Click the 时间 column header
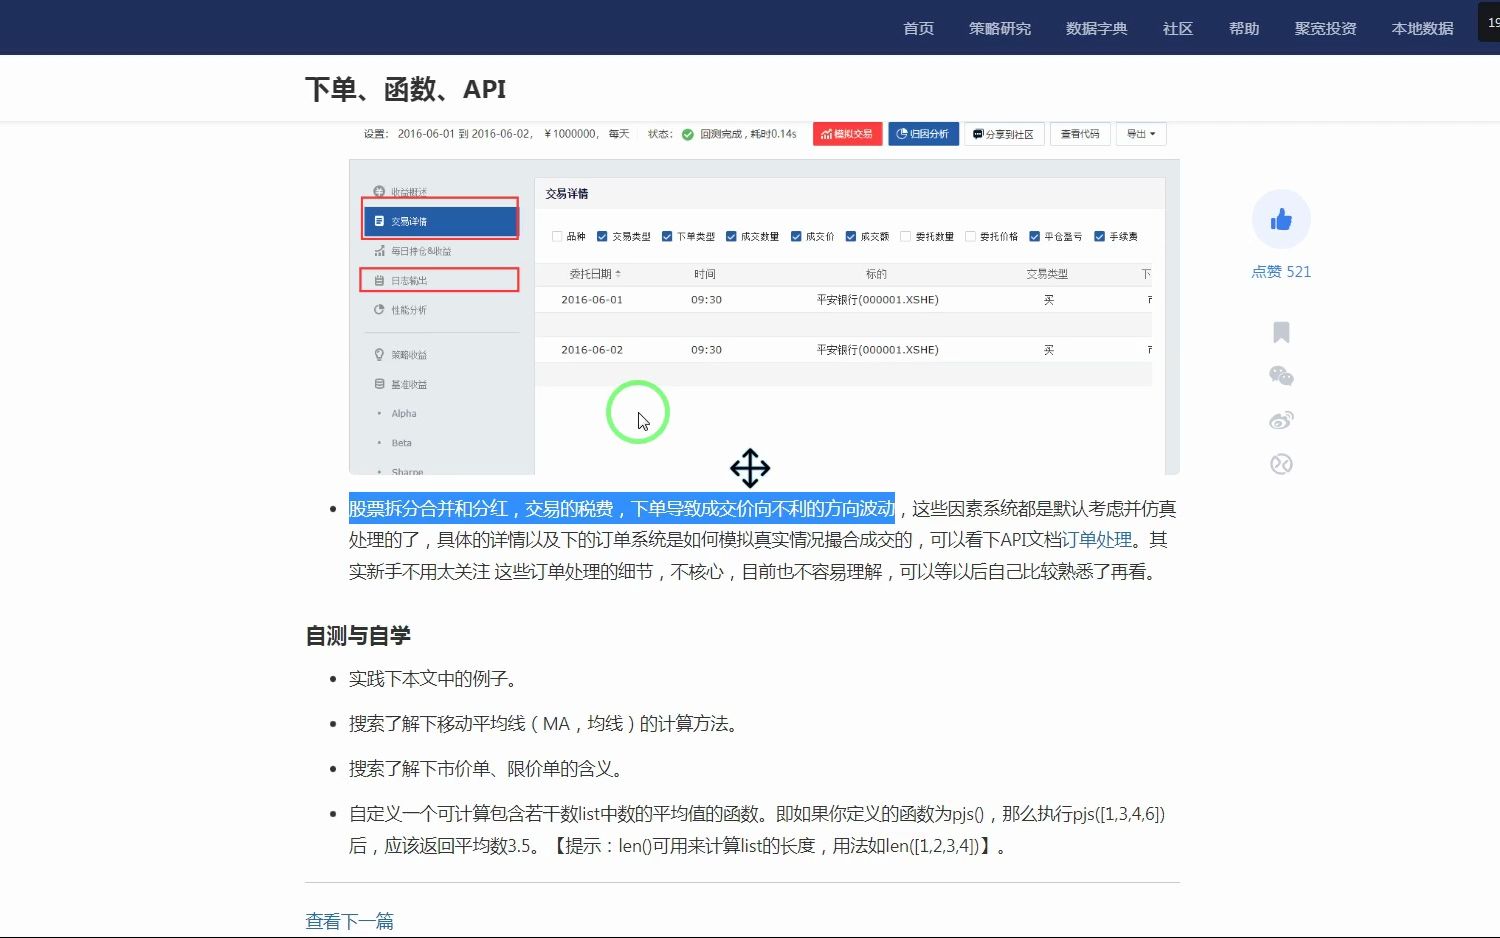The width and height of the screenshot is (1500, 938). 705,274
